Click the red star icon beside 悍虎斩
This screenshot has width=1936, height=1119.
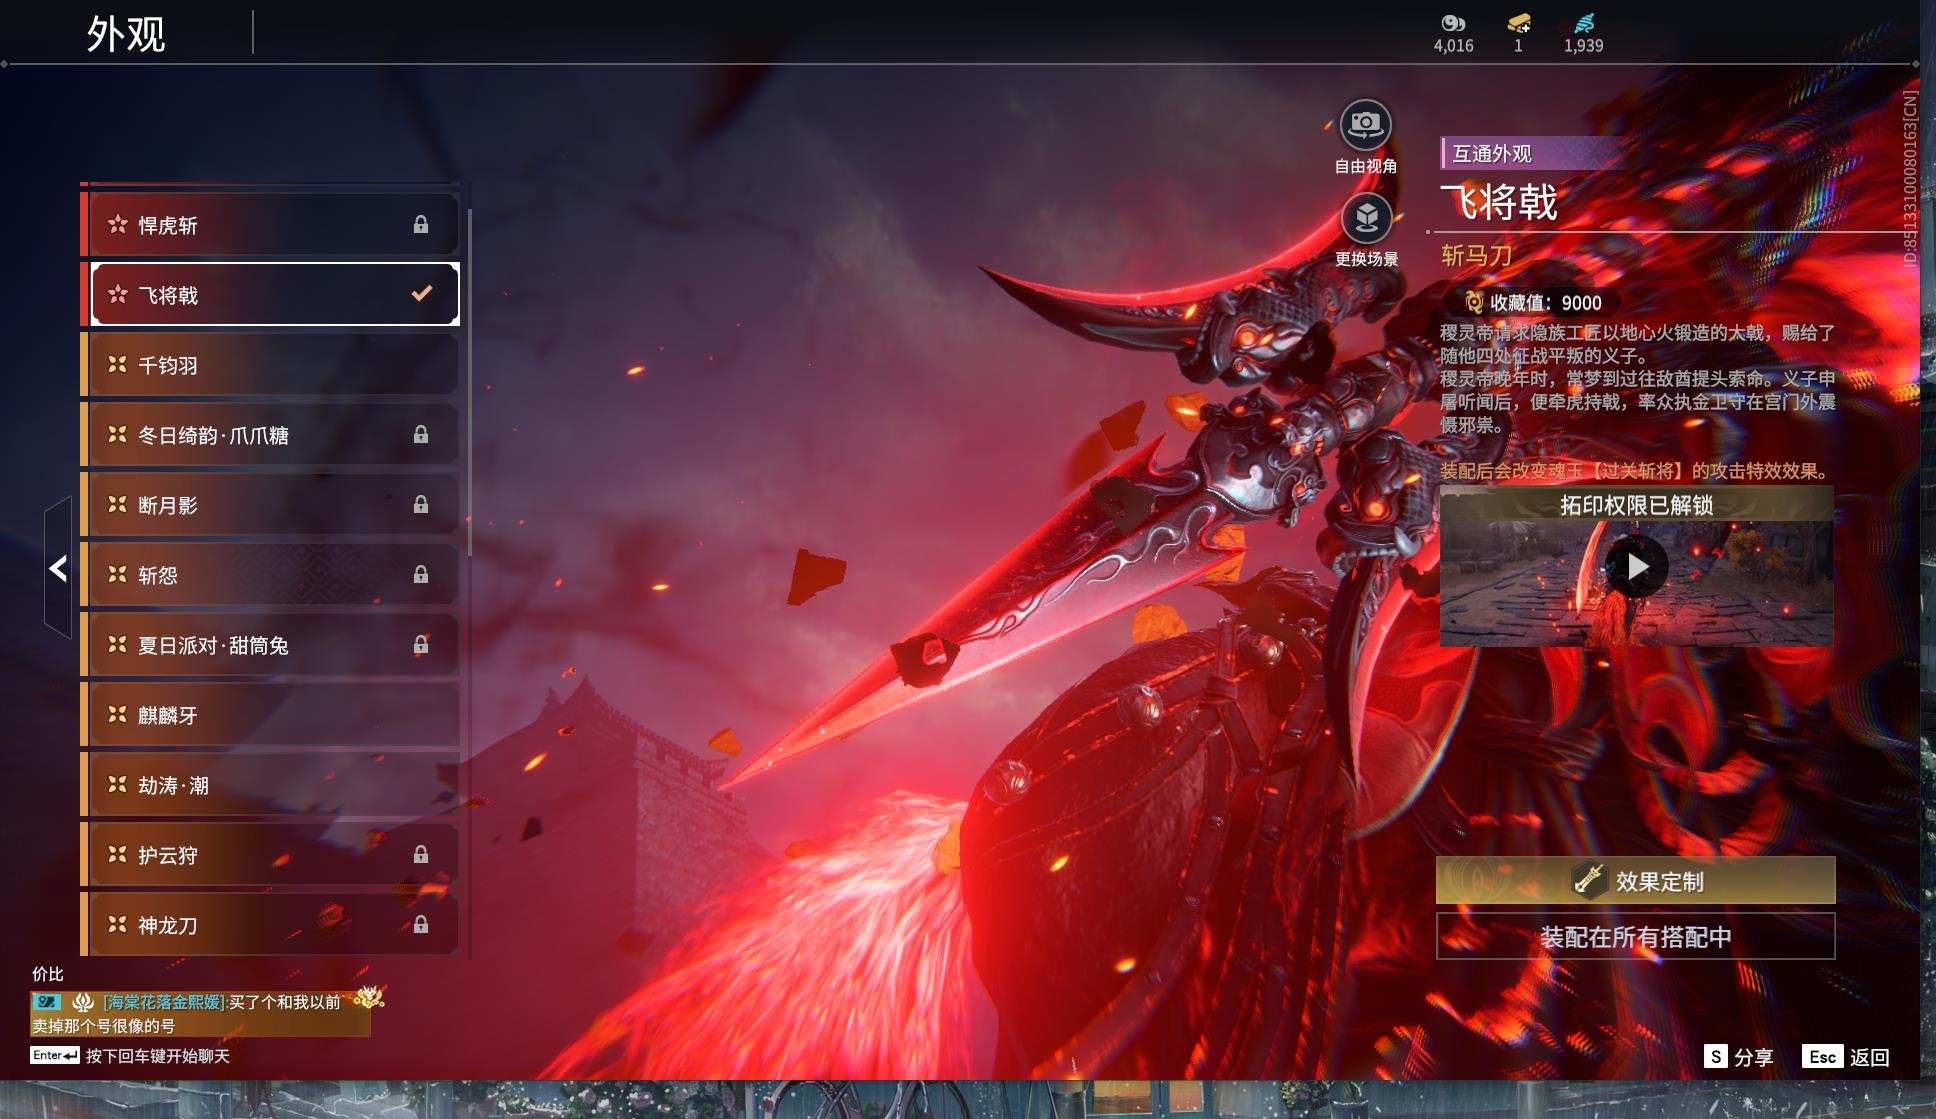pos(118,224)
